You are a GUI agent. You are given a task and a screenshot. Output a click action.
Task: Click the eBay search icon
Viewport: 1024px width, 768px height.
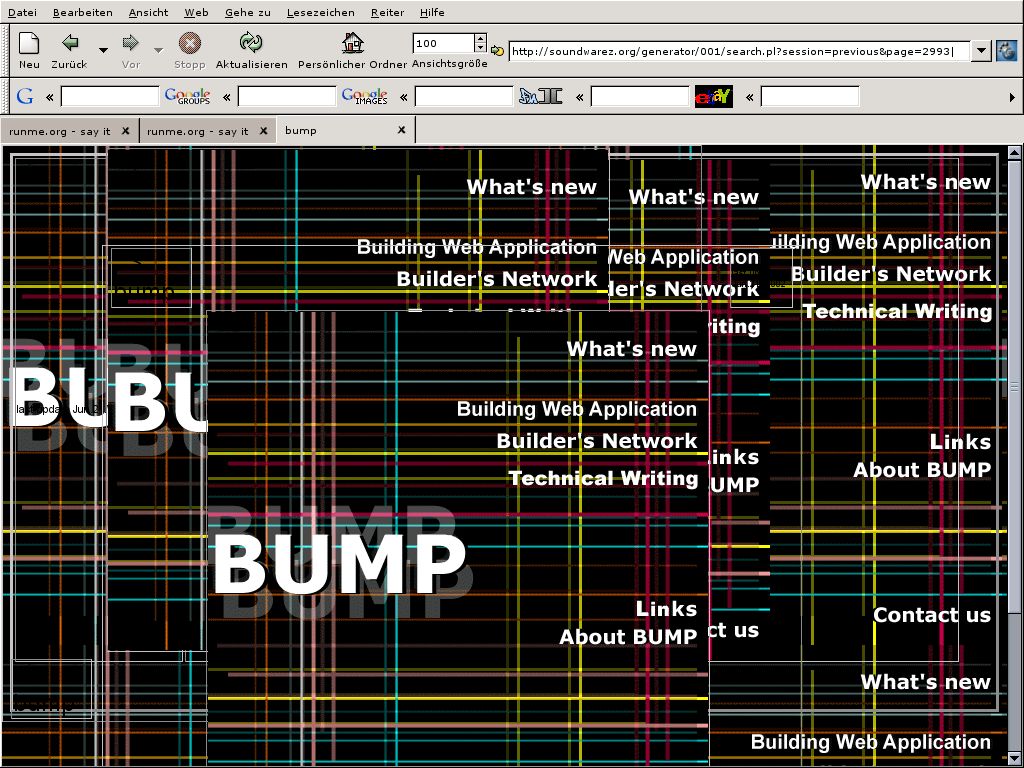coord(713,96)
